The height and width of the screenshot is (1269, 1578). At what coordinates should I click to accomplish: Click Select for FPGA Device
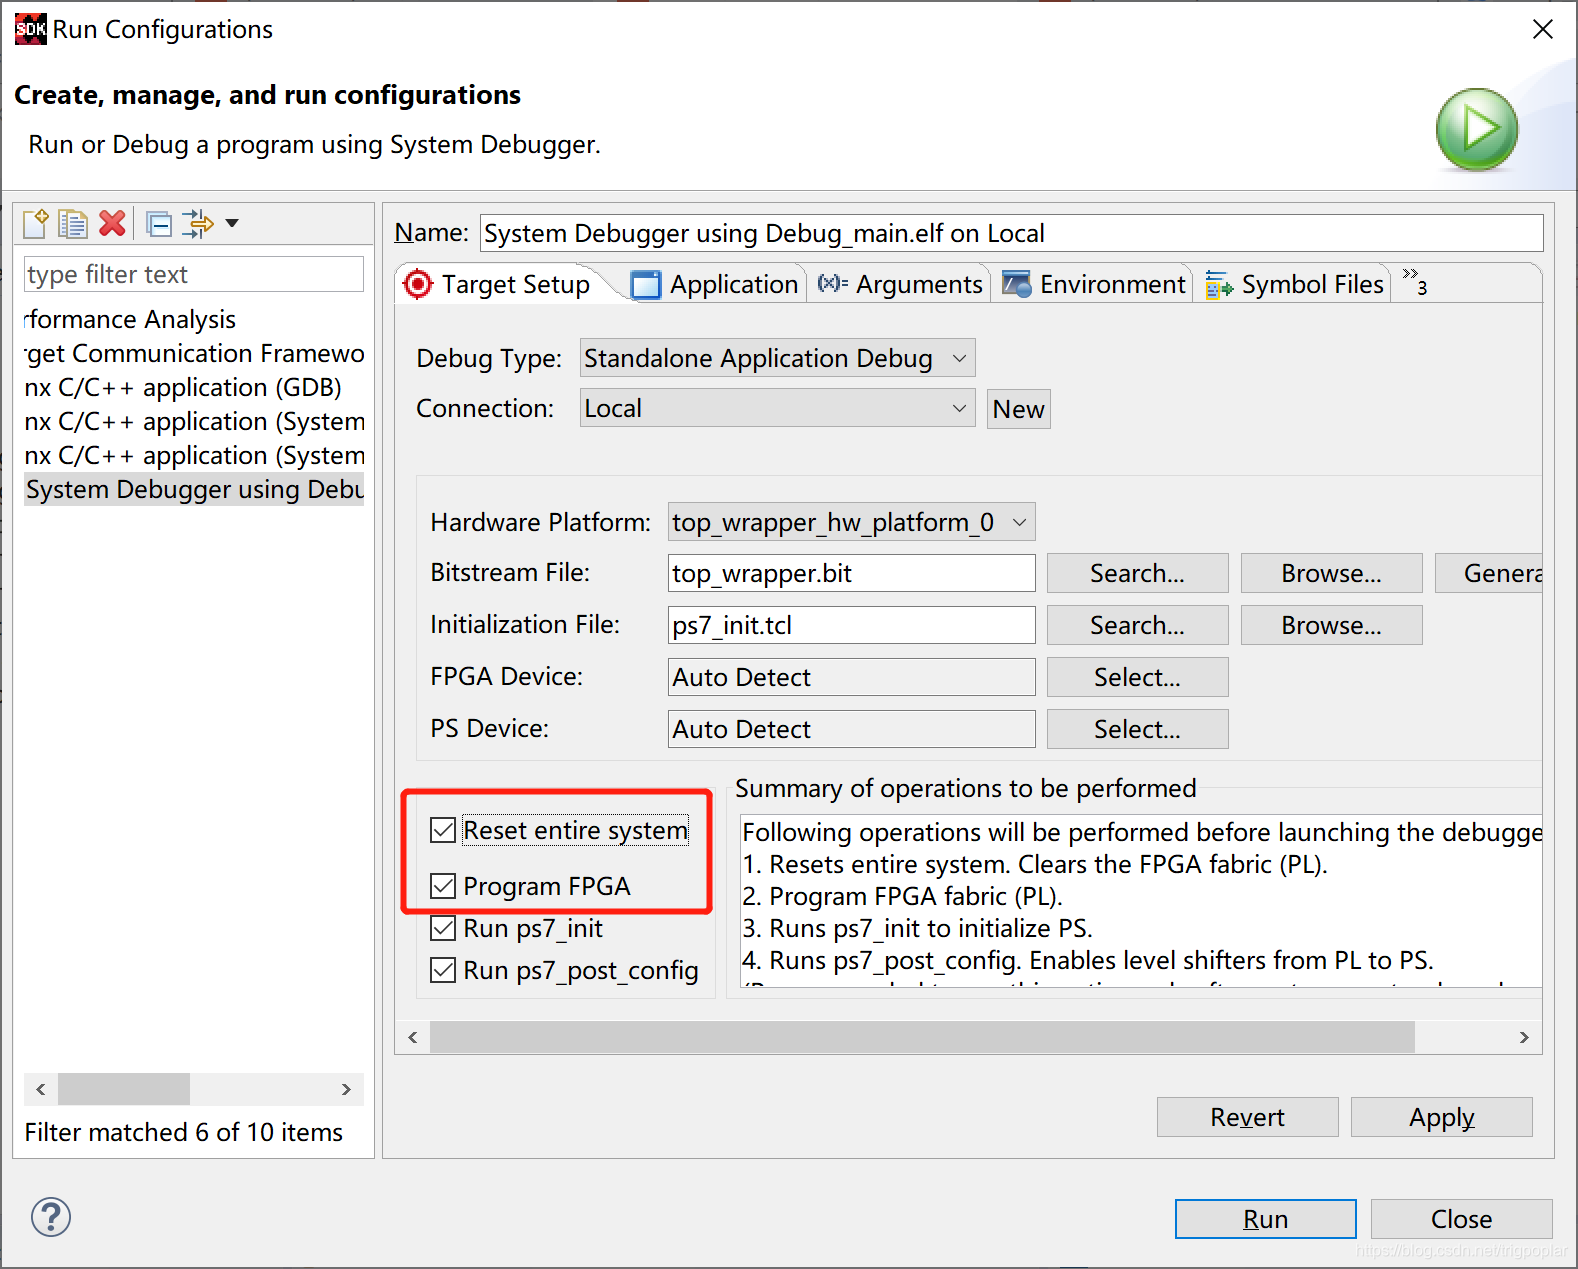pyautogui.click(x=1137, y=677)
